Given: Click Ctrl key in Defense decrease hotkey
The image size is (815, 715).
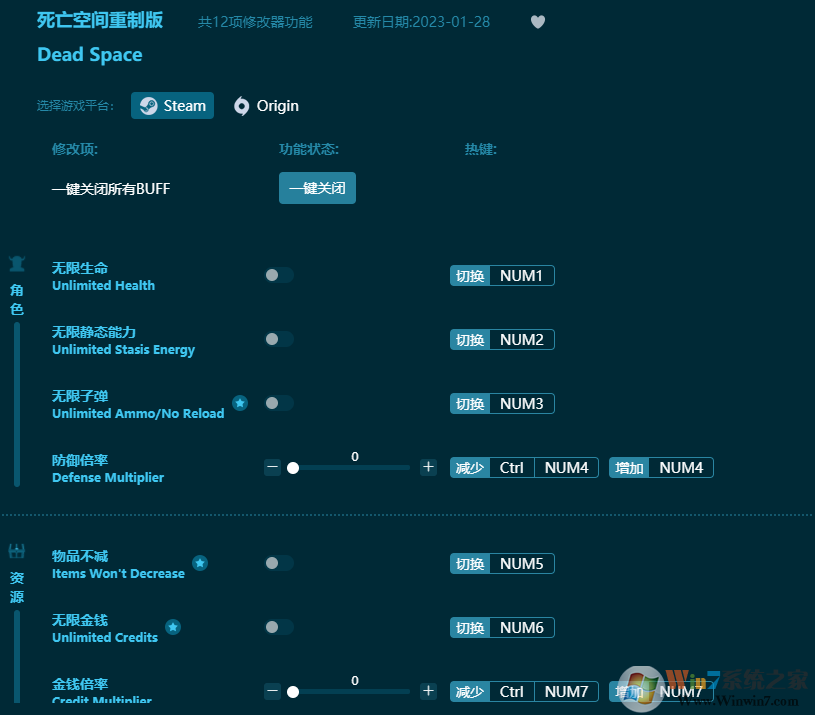Looking at the screenshot, I should (x=511, y=468).
